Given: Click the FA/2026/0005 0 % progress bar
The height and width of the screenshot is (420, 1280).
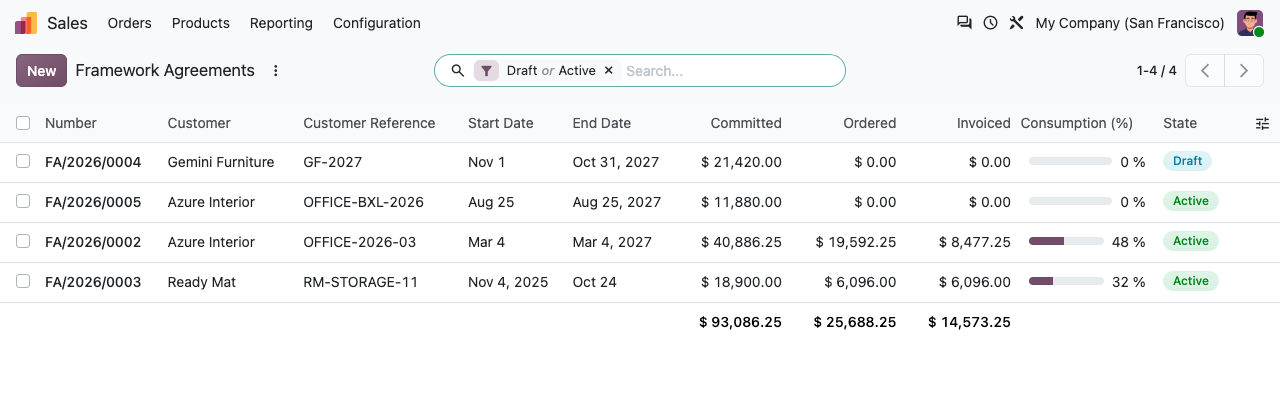Looking at the screenshot, I should coord(1070,201).
